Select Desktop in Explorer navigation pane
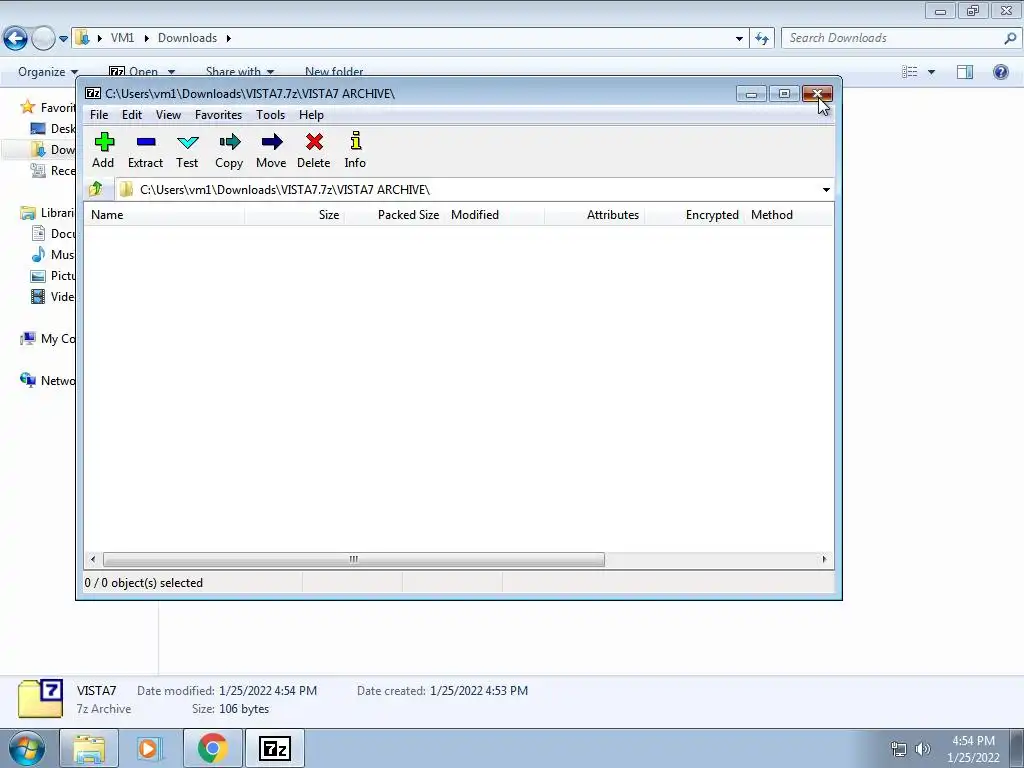Screen dimensions: 1024x768 pos(53,129)
